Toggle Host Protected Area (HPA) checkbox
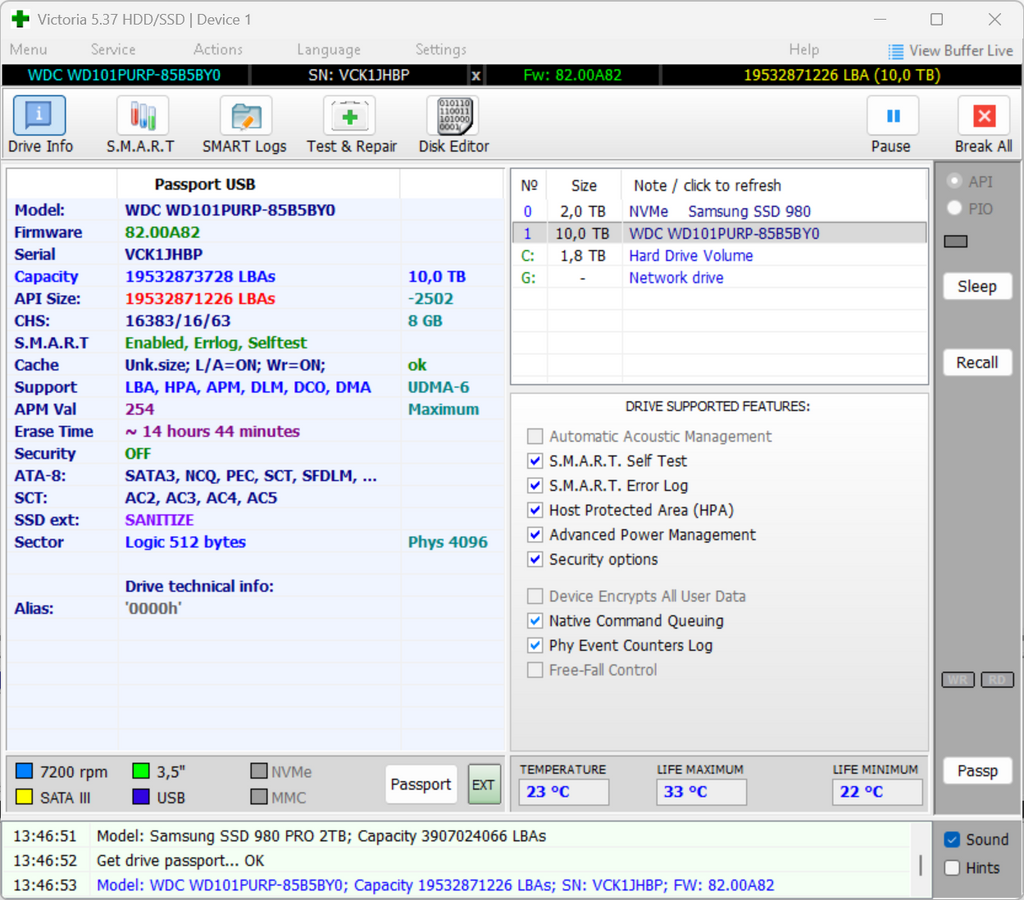Image resolution: width=1024 pixels, height=900 pixels. pyautogui.click(x=535, y=510)
